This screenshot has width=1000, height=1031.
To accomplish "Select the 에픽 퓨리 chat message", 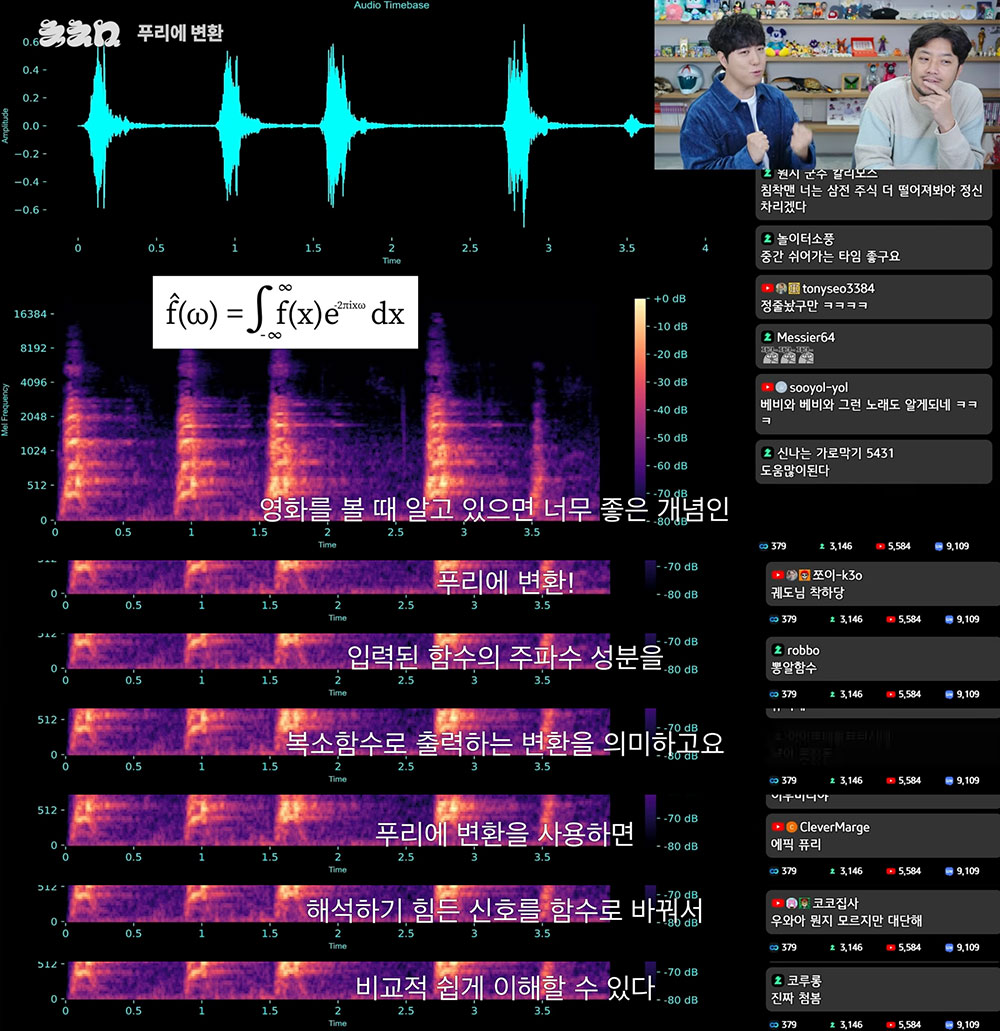I will (795, 845).
